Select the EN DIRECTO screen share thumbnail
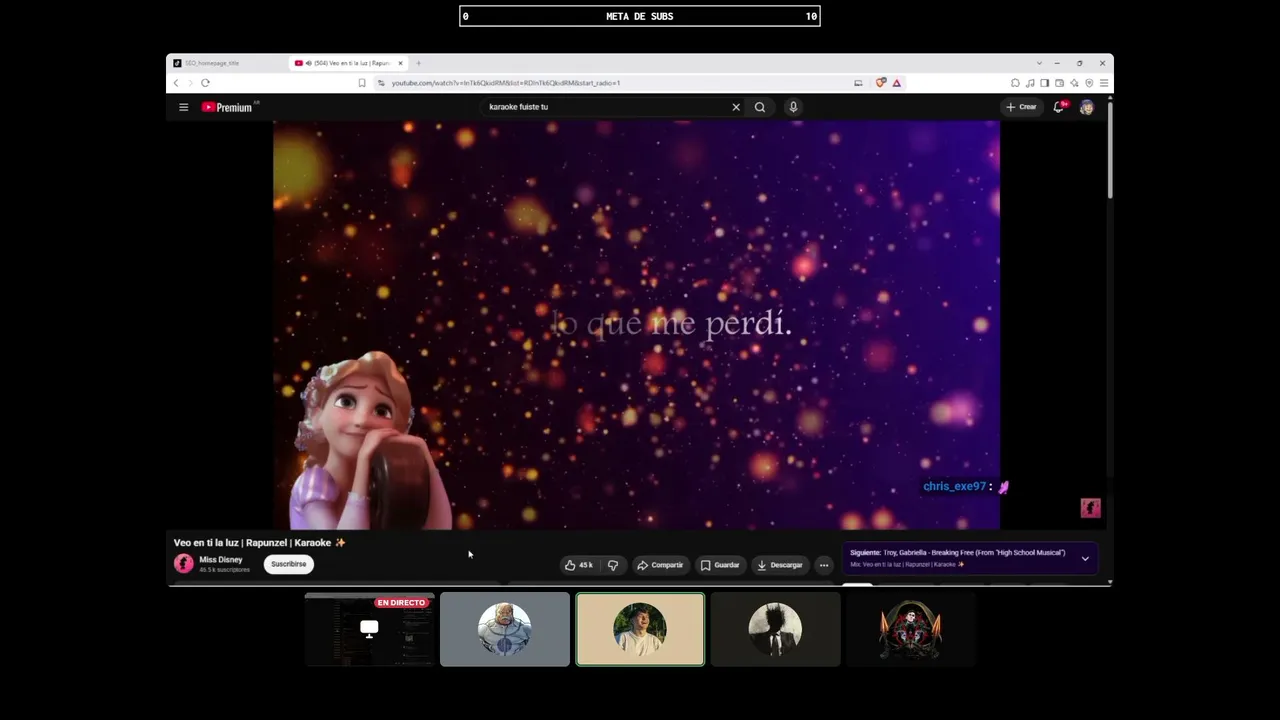The image size is (1280, 720). 370,629
